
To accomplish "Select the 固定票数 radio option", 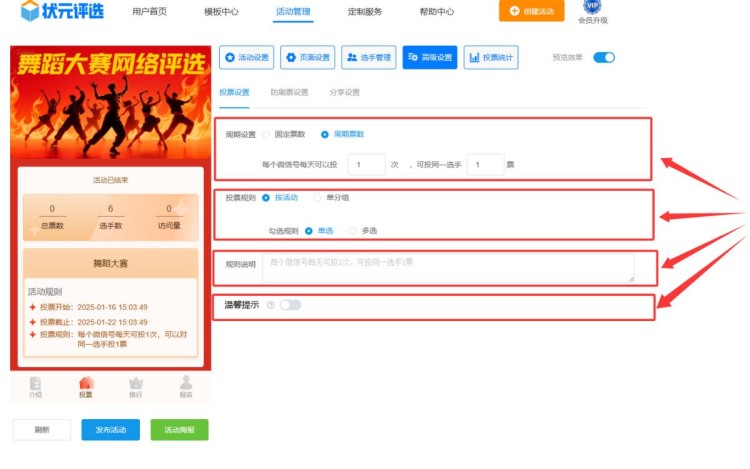I will point(266,134).
